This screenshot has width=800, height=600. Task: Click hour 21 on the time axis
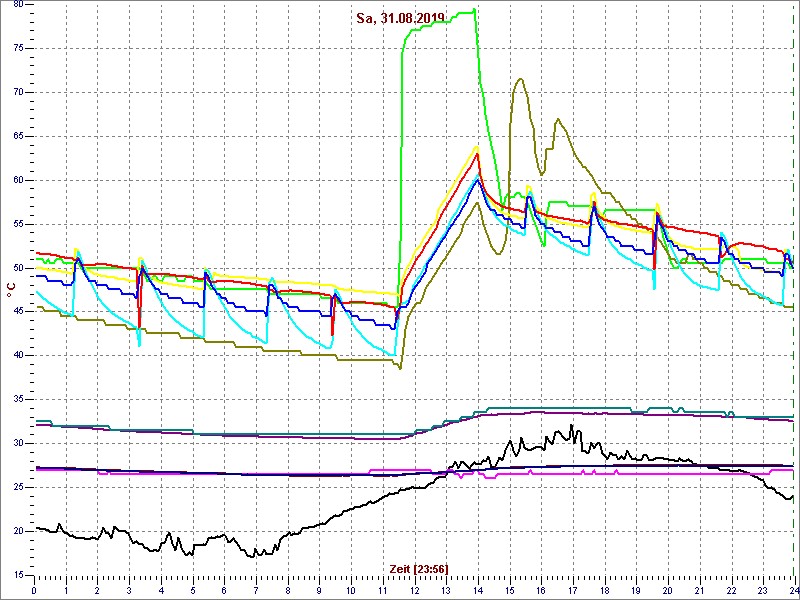point(701,590)
